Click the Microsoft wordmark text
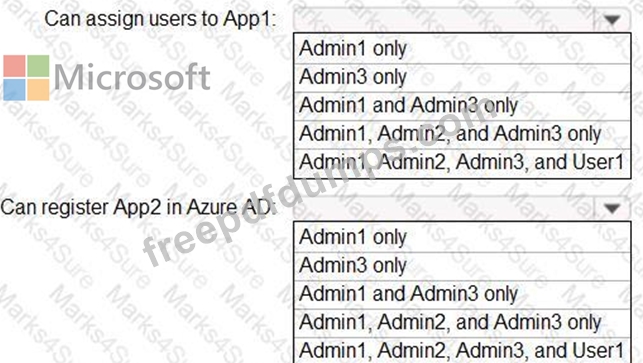The image size is (643, 363). 132,77
